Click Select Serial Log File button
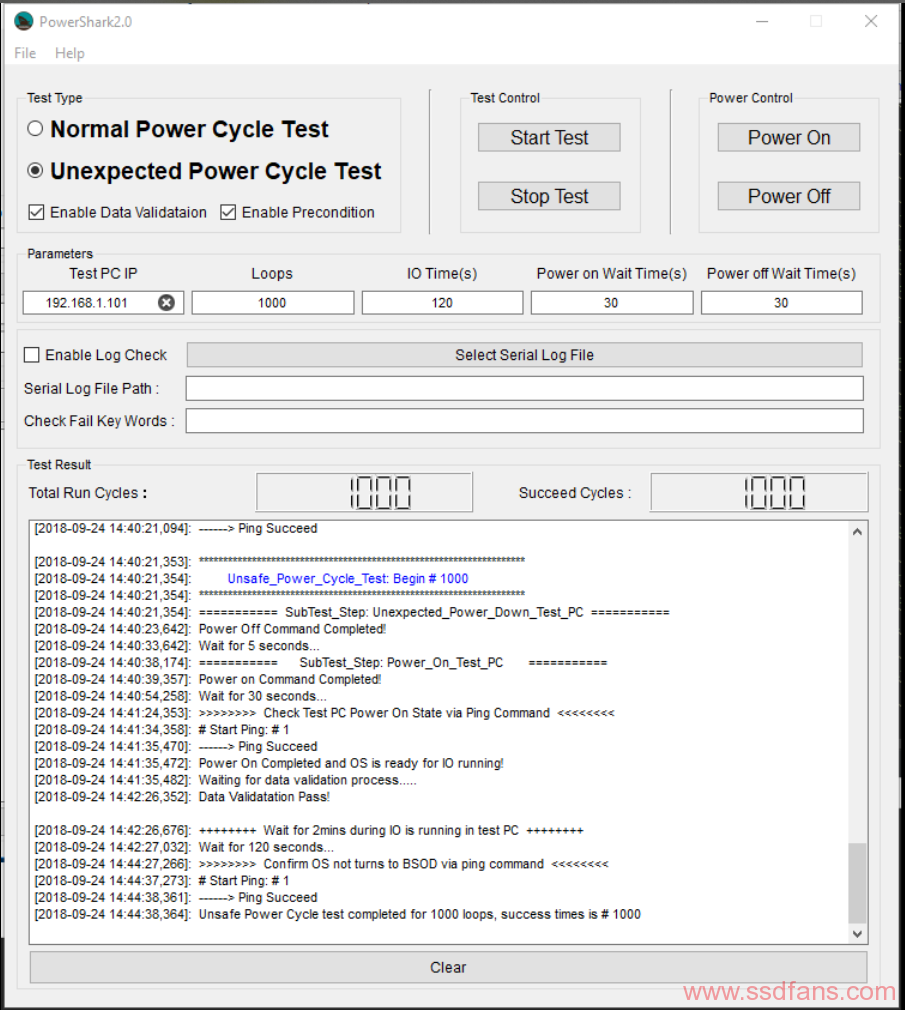905x1010 pixels. coord(524,355)
